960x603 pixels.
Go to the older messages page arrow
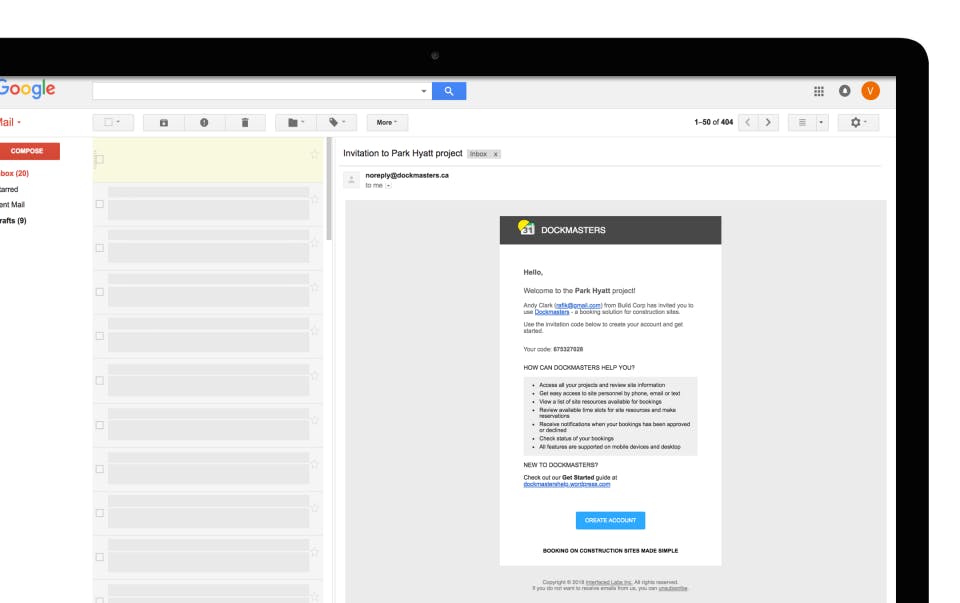(768, 122)
